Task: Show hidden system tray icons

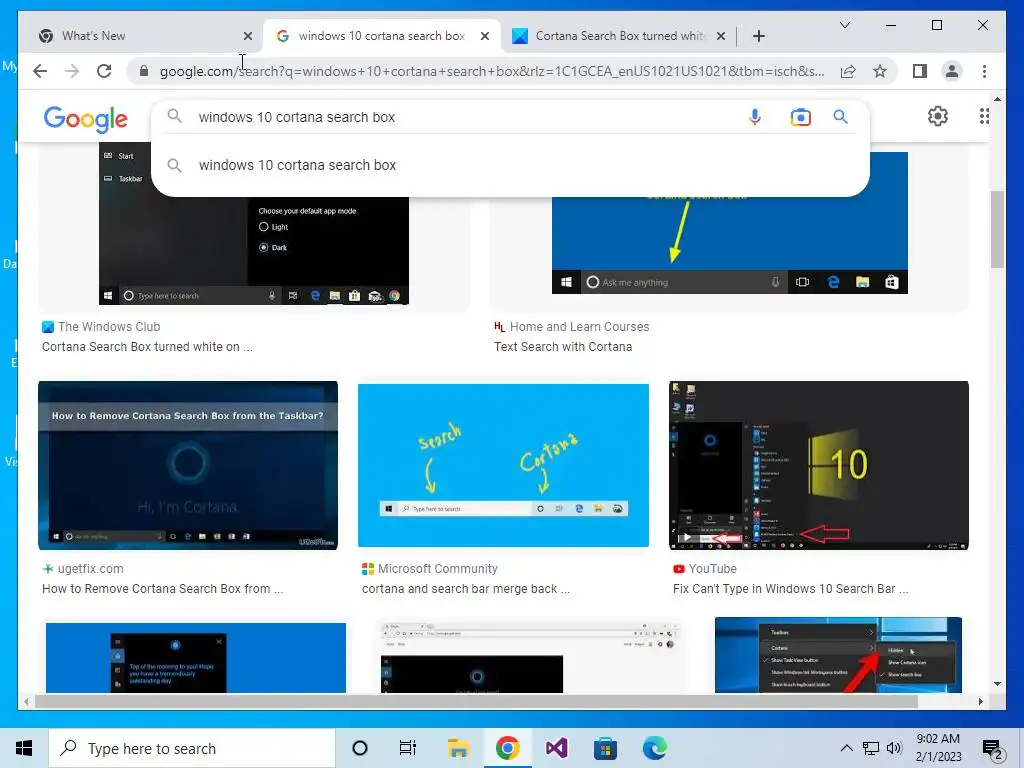Action: coord(846,748)
